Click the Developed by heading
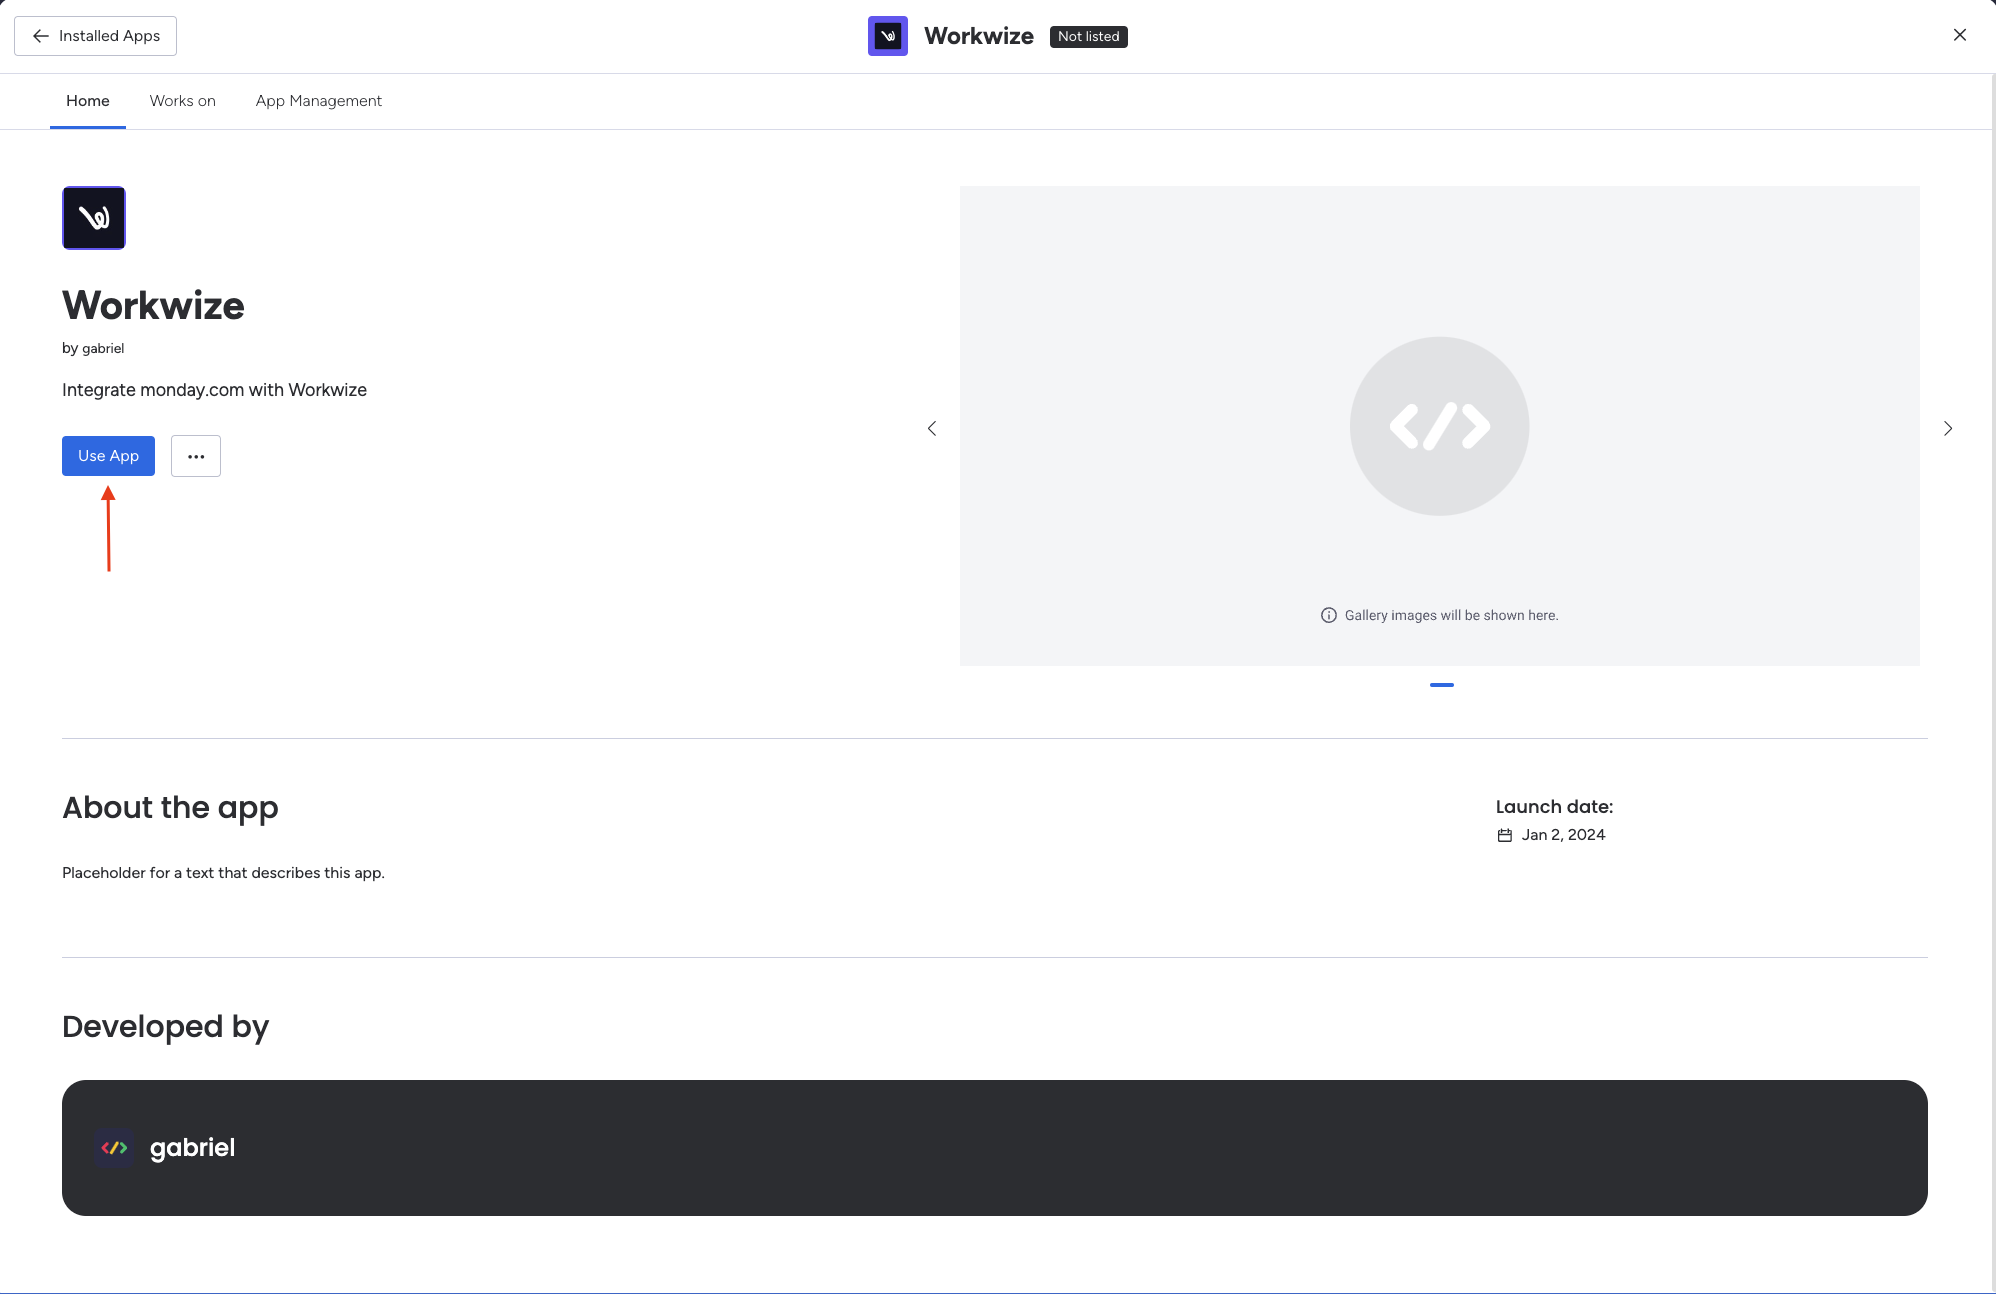 pyautogui.click(x=165, y=1027)
